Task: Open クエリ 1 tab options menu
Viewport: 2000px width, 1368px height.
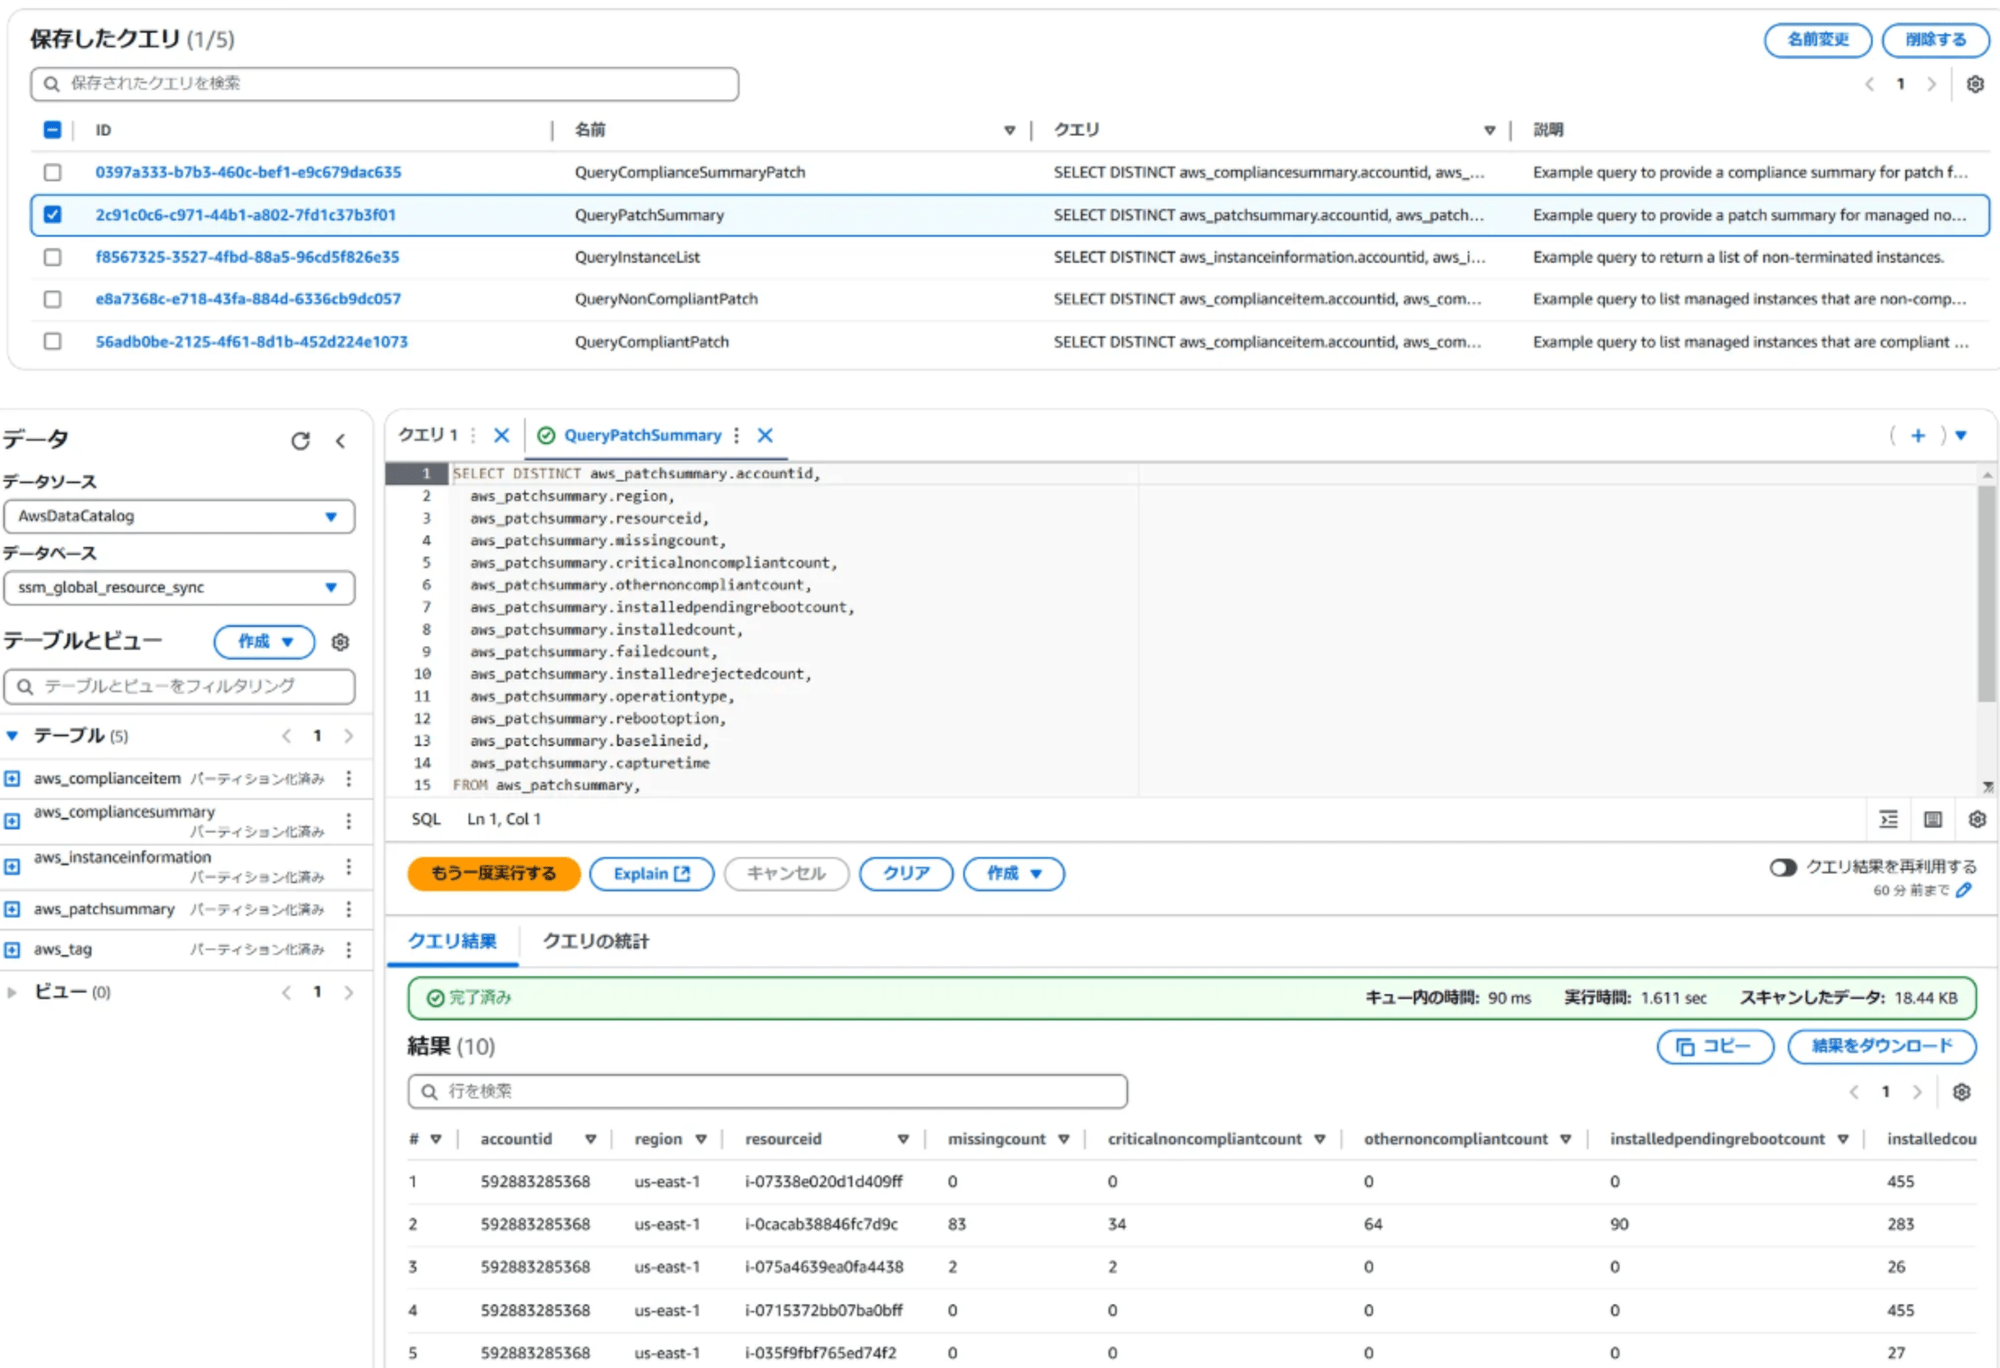Action: click(x=473, y=435)
